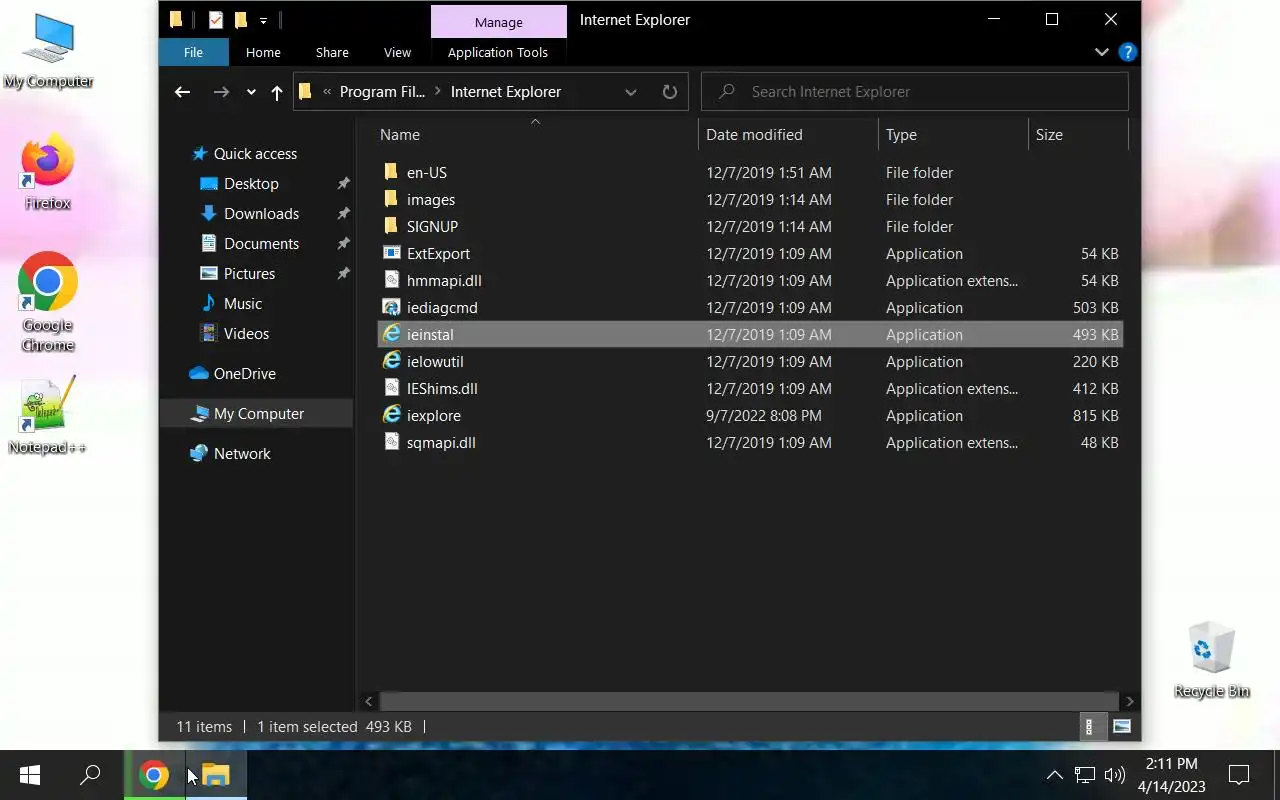The height and width of the screenshot is (800, 1280).
Task: Open volume control in system tray
Action: (x=1114, y=775)
